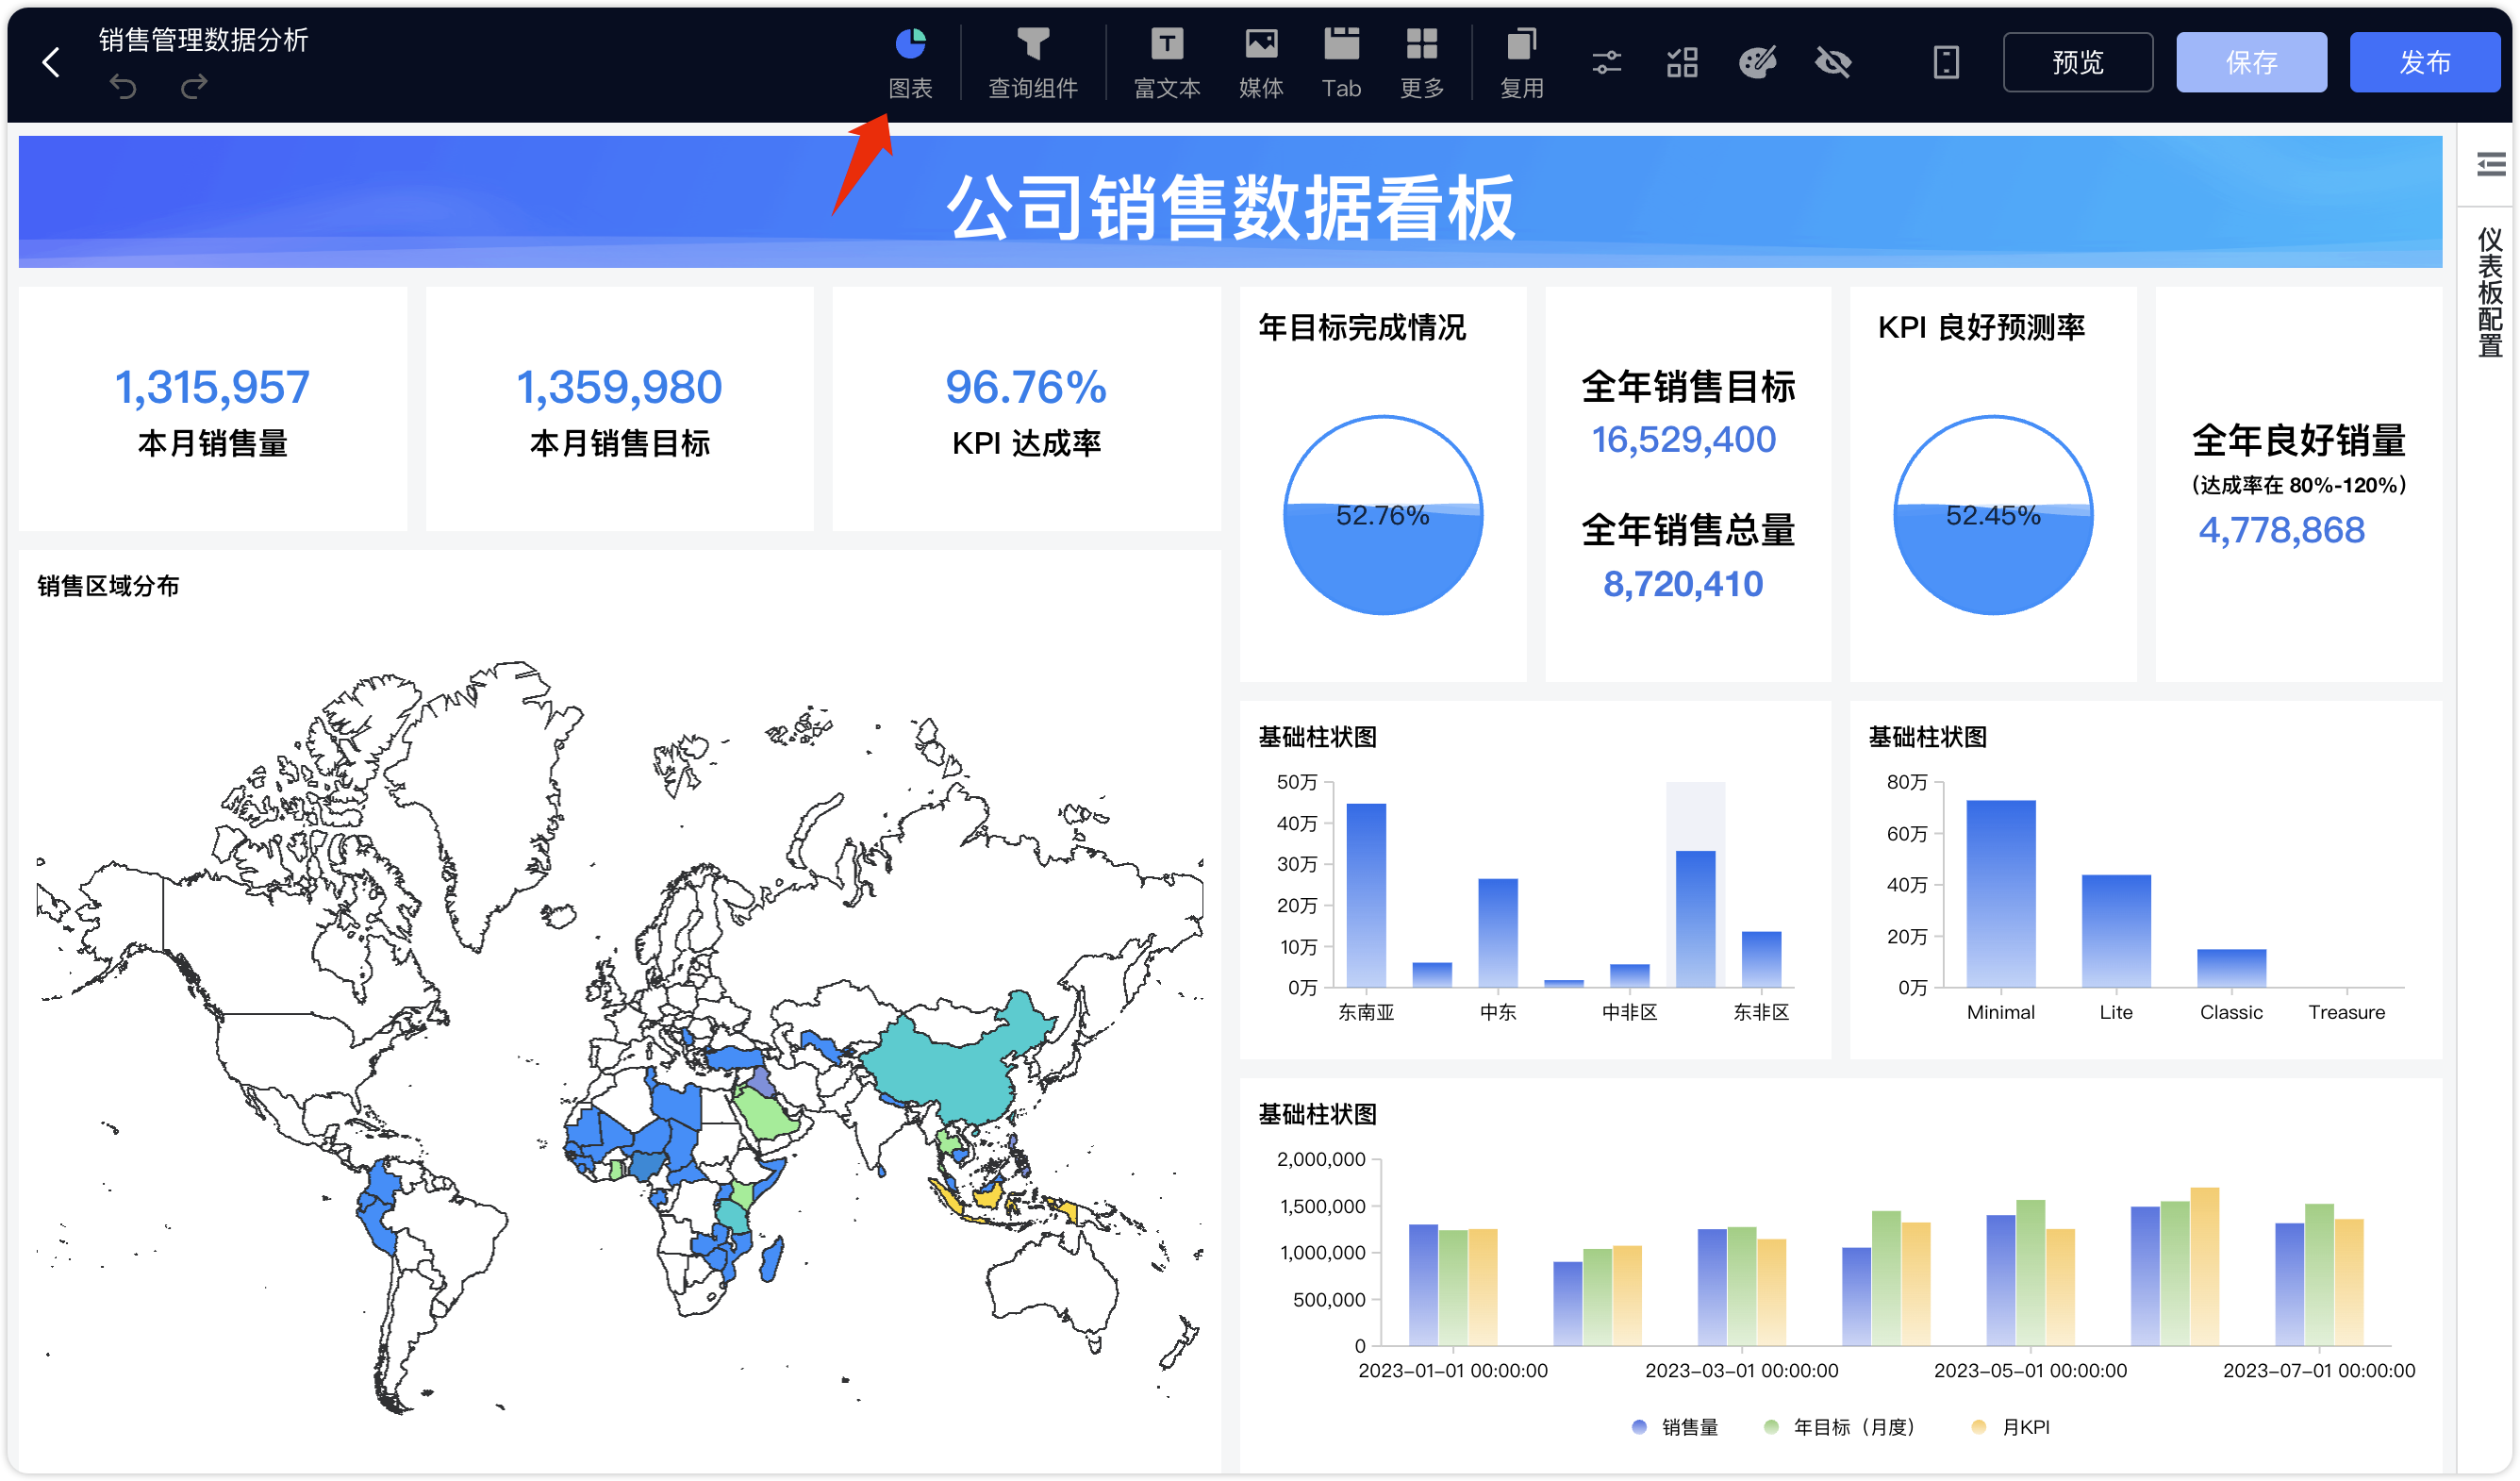Click the Lite bar
2520x1481 pixels.
(x=2116, y=931)
